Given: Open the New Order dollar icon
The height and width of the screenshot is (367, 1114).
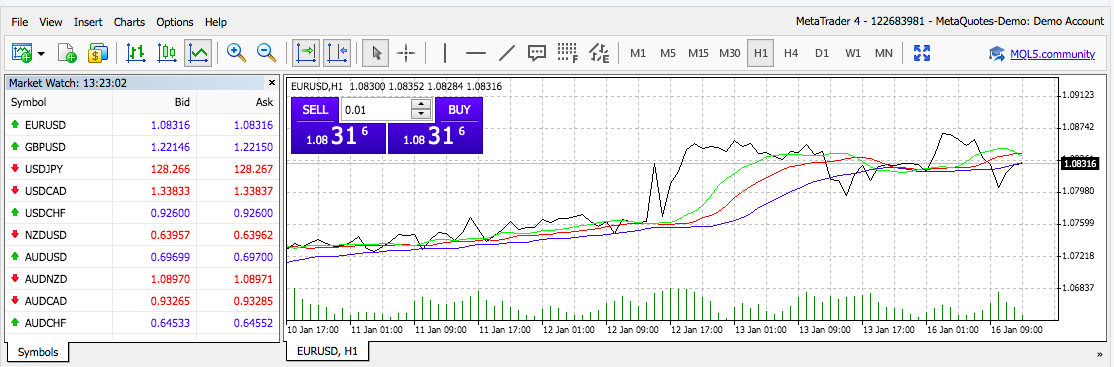Looking at the screenshot, I should [x=97, y=53].
